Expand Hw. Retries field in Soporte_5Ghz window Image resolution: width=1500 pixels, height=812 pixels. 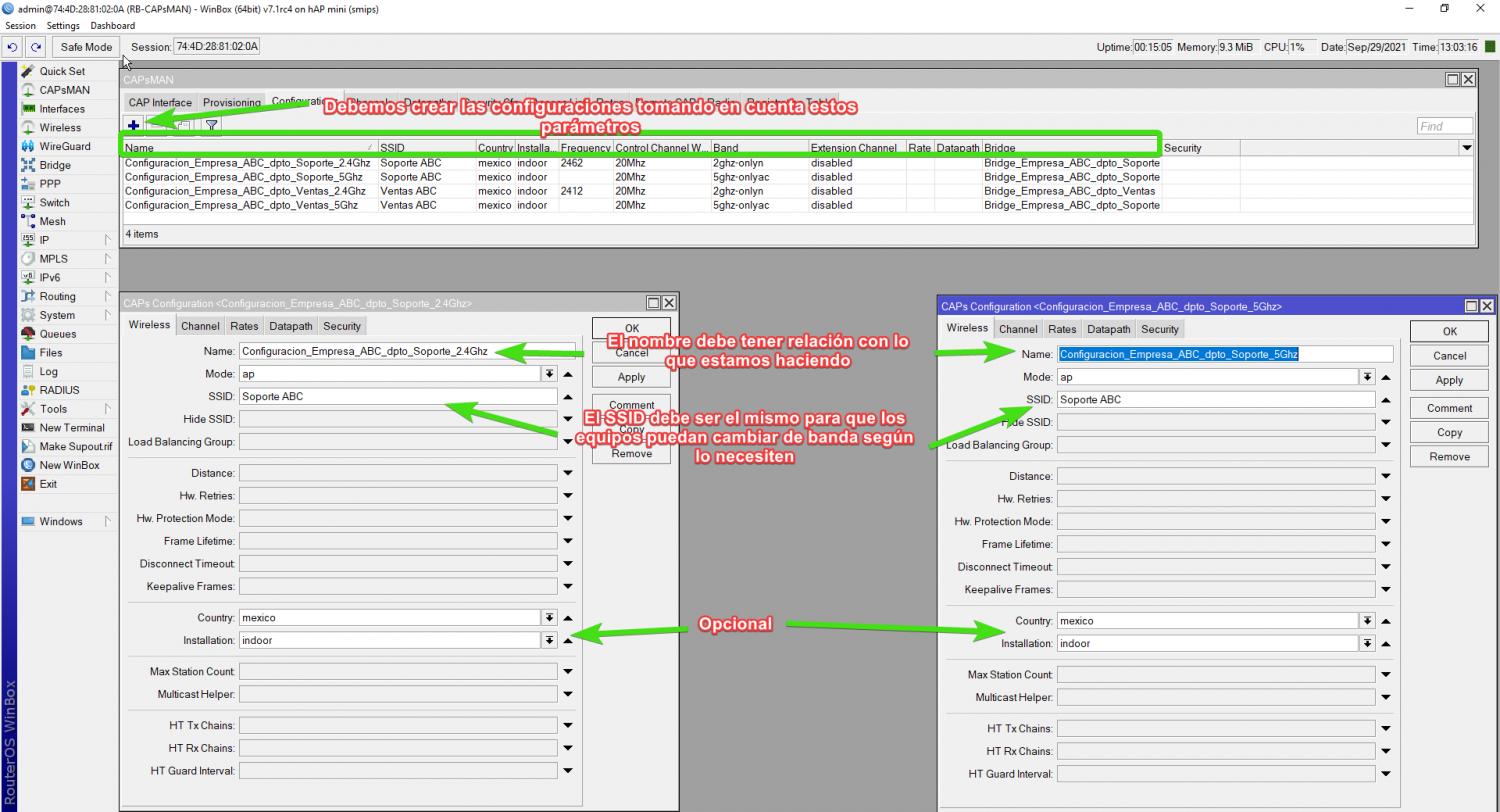click(1386, 499)
